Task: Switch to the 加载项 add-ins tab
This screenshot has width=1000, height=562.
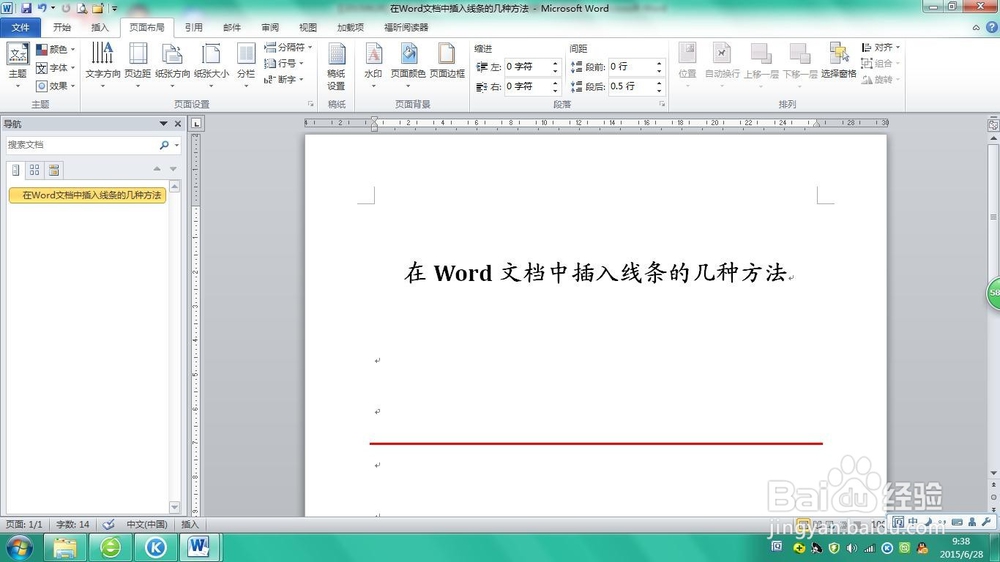Action: pos(350,27)
